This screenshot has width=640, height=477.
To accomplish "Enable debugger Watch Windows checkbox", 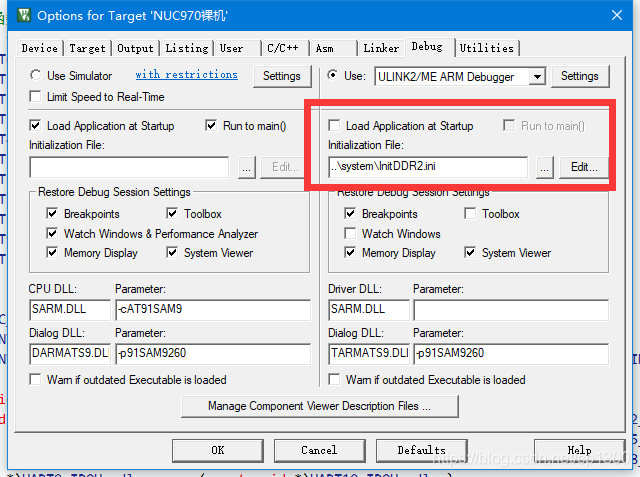I will (x=350, y=233).
